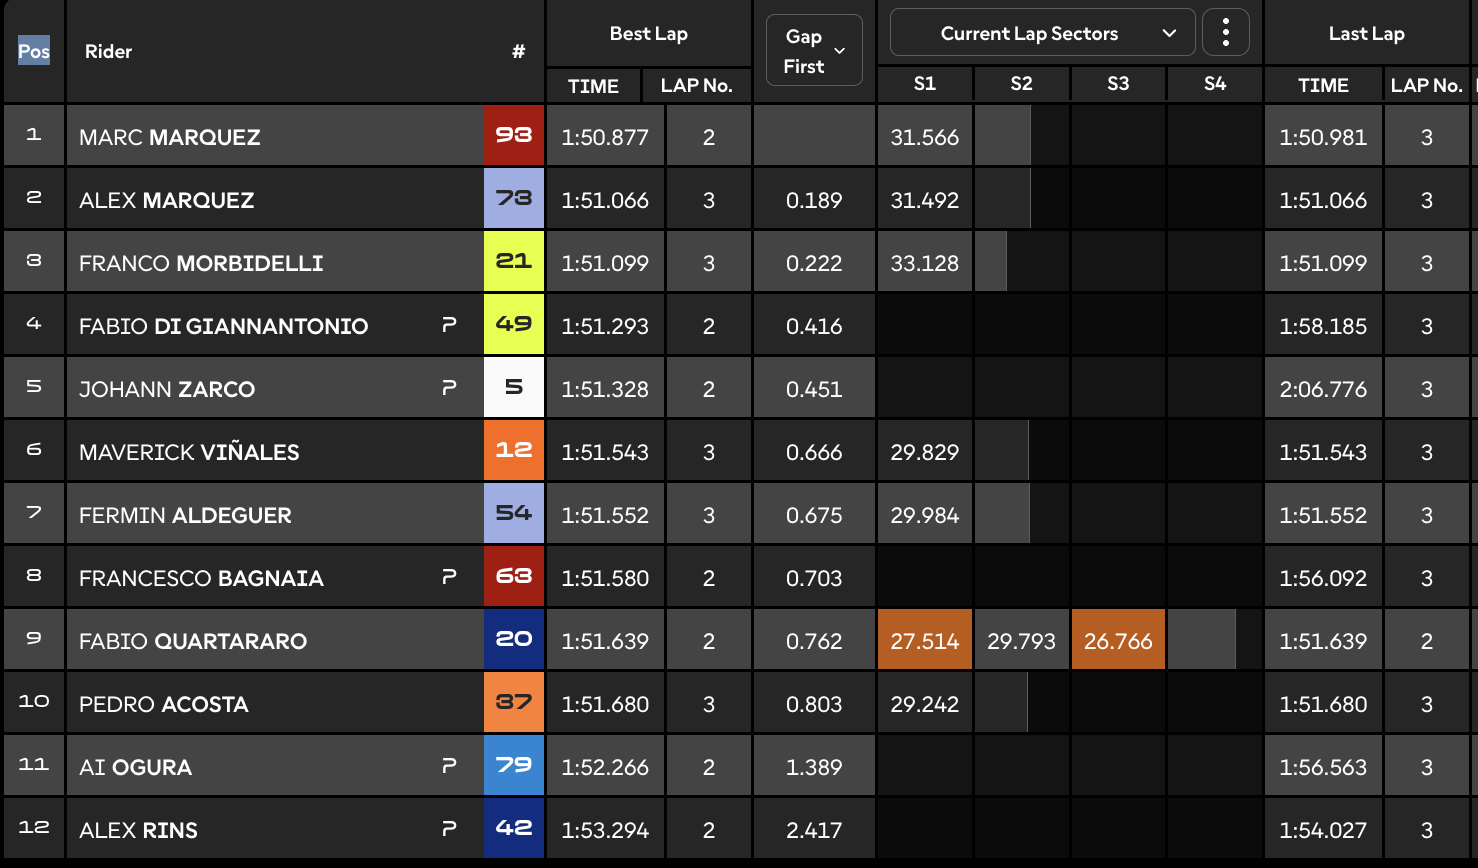Click pit icon beside Francesco Bagnaia

pos(449,577)
